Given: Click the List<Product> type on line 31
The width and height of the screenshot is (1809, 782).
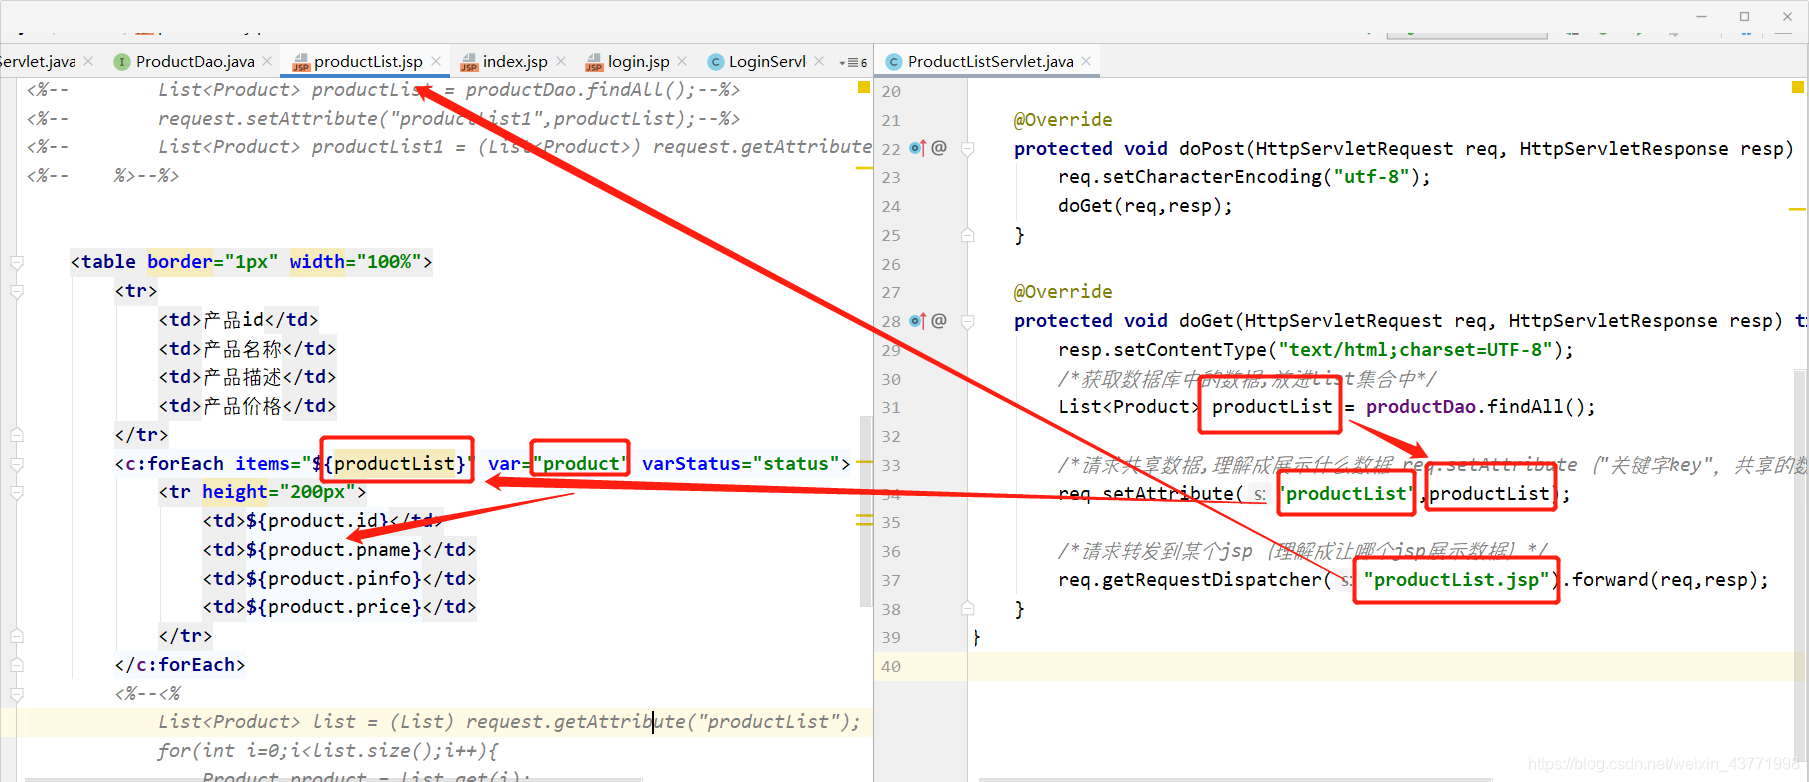Looking at the screenshot, I should (x=1129, y=407).
